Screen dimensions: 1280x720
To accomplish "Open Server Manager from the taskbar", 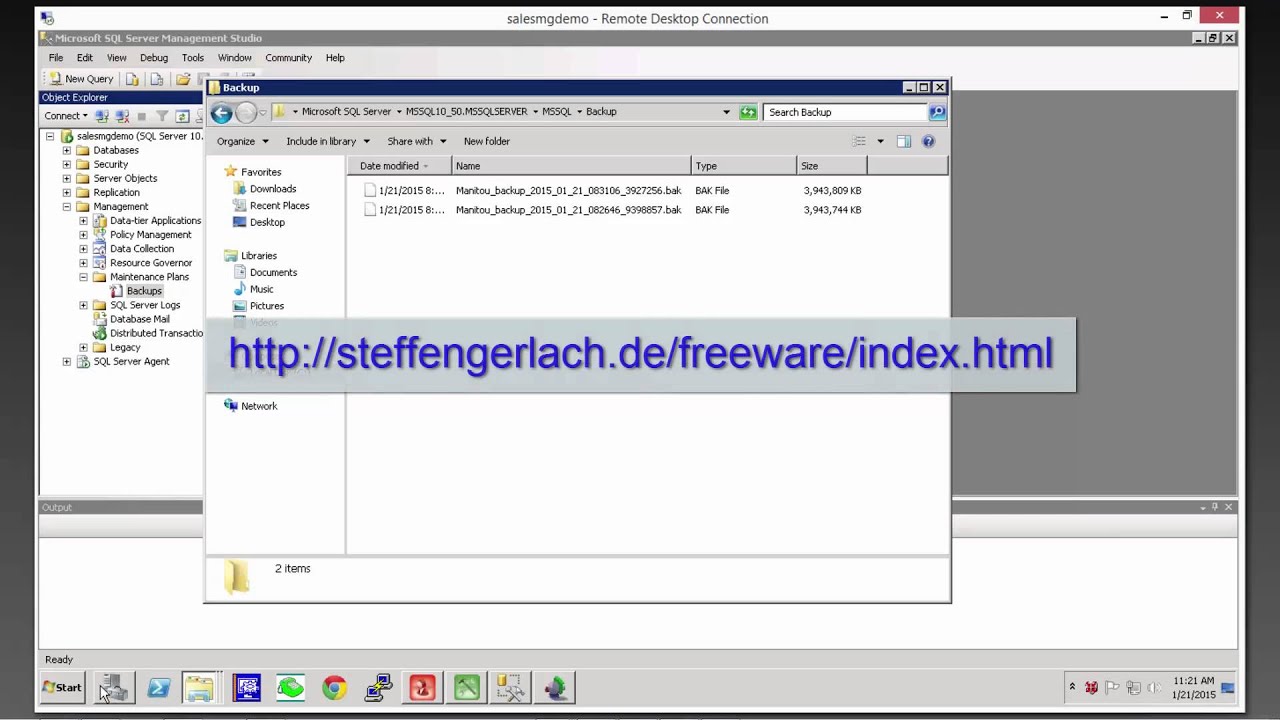I will [114, 688].
